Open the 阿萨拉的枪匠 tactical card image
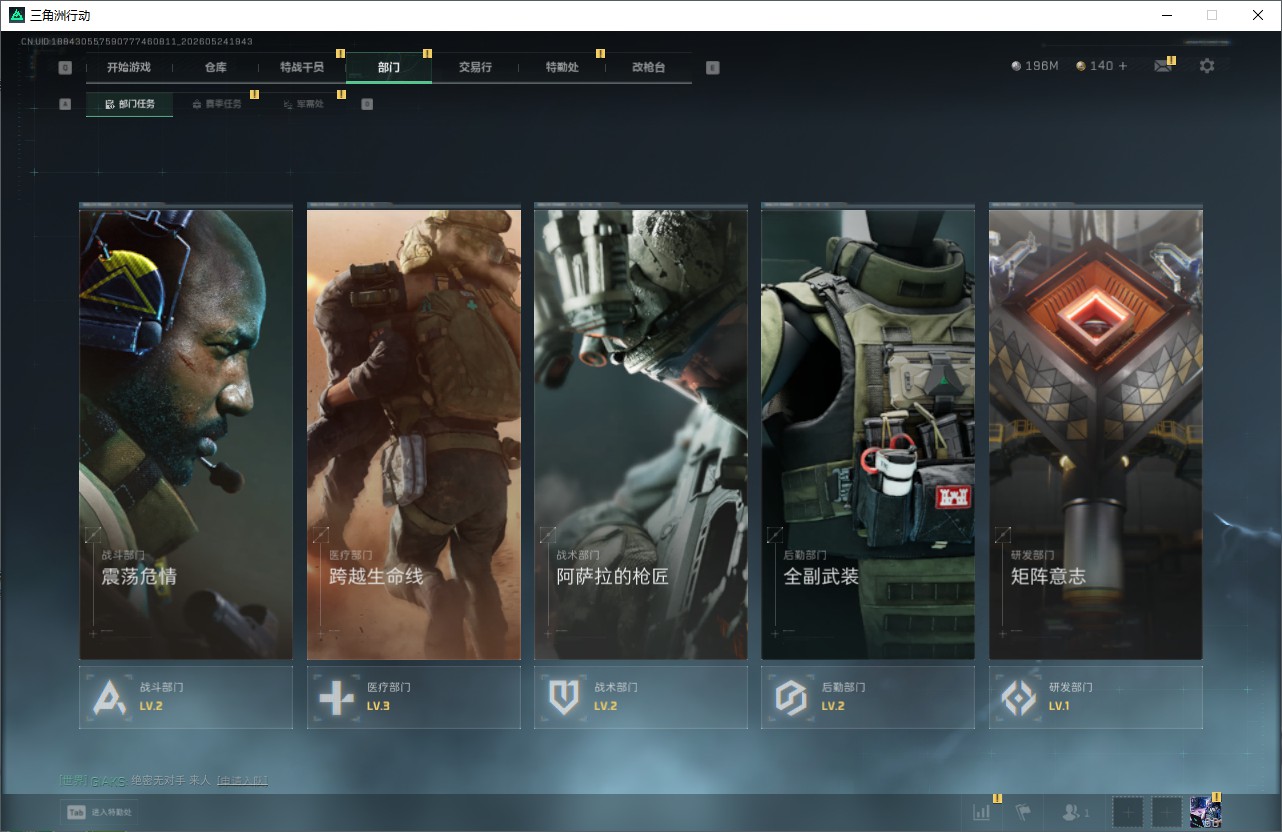The width and height of the screenshot is (1282, 832). click(641, 434)
